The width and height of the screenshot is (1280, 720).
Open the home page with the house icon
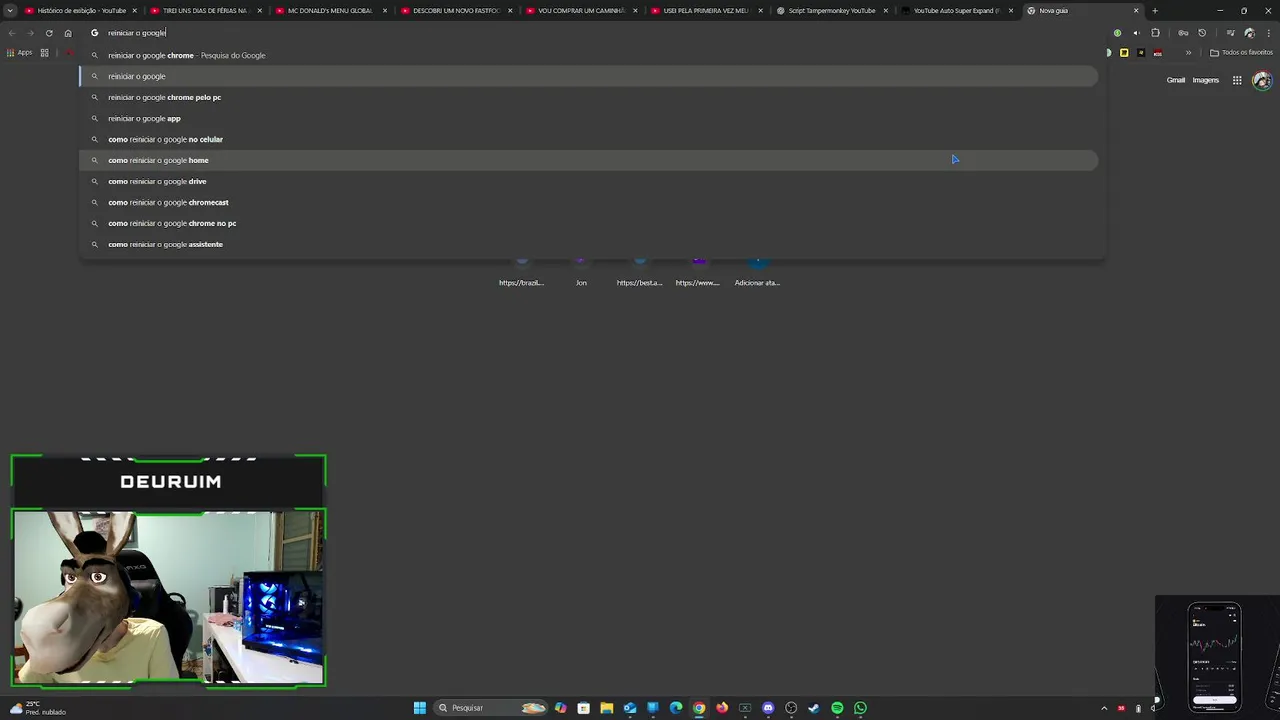tap(68, 33)
